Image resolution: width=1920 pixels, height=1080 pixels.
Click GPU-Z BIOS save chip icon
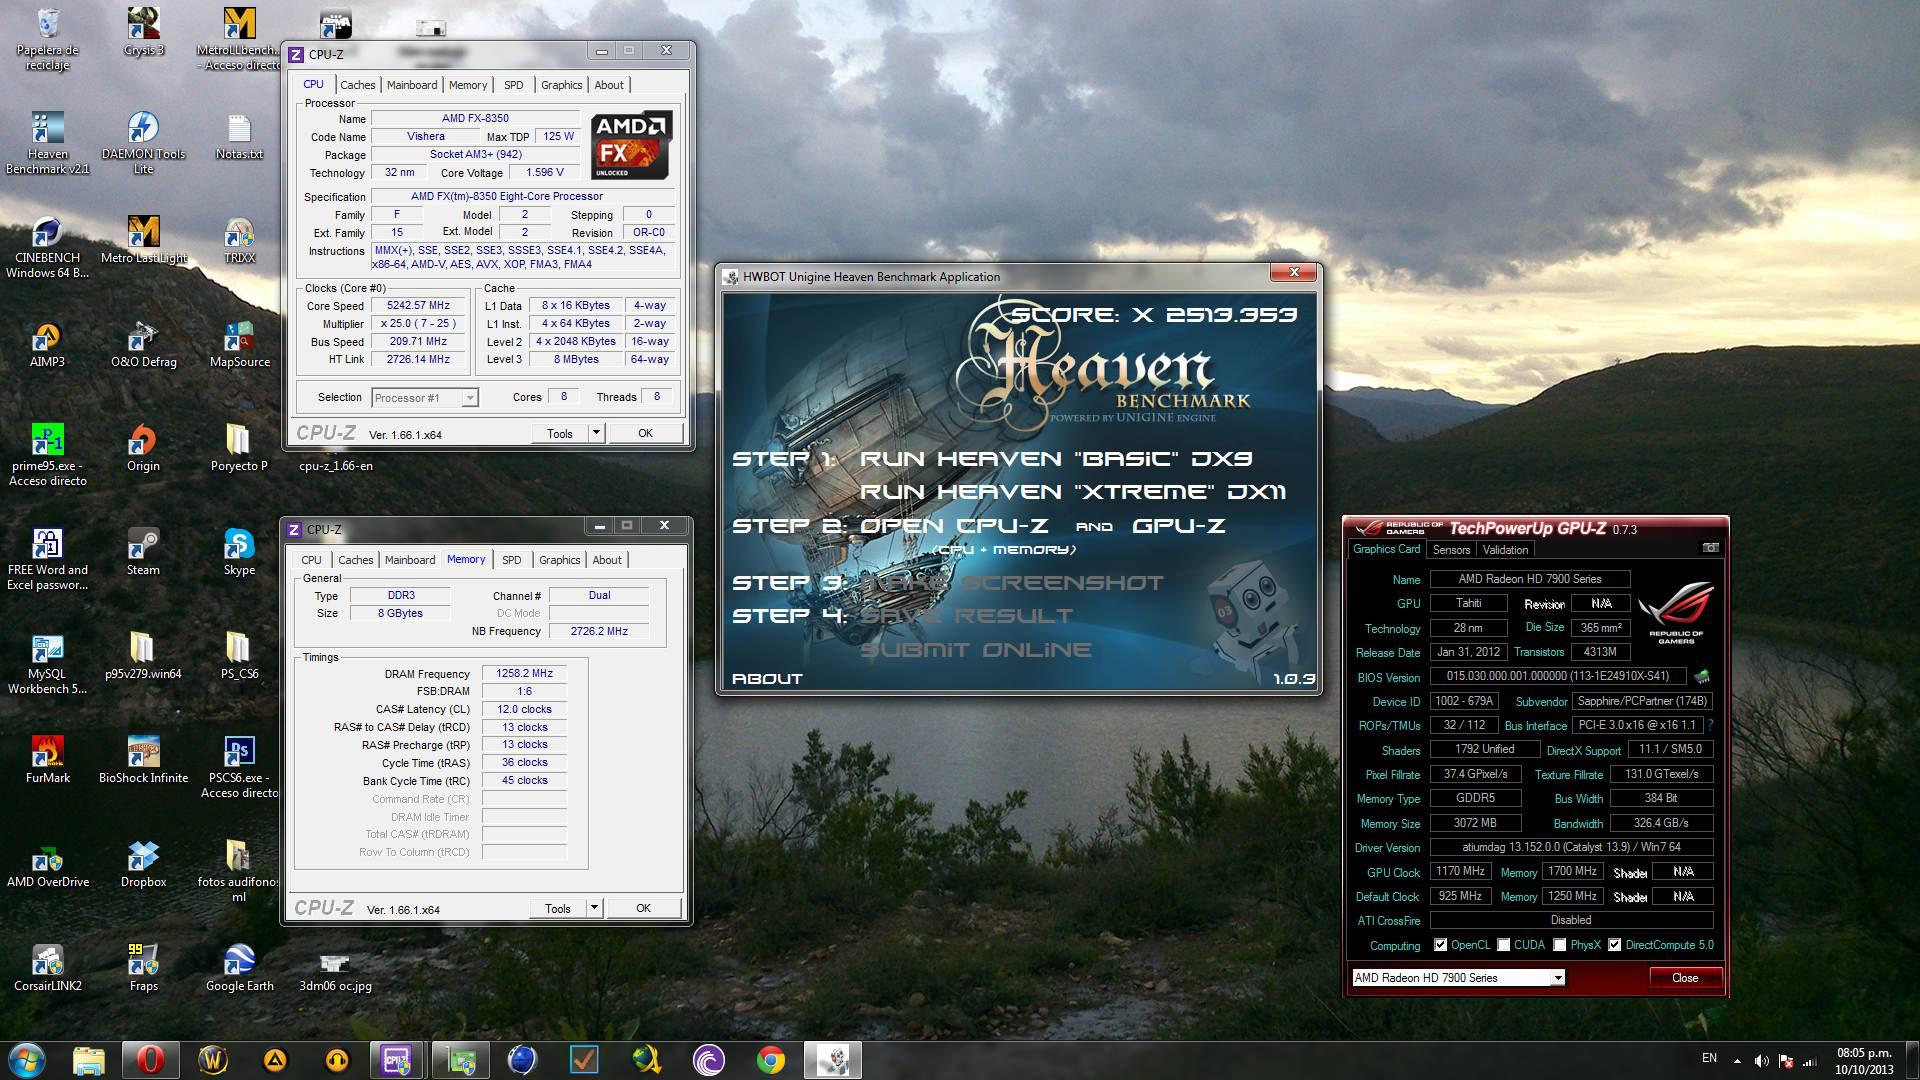(x=1702, y=676)
